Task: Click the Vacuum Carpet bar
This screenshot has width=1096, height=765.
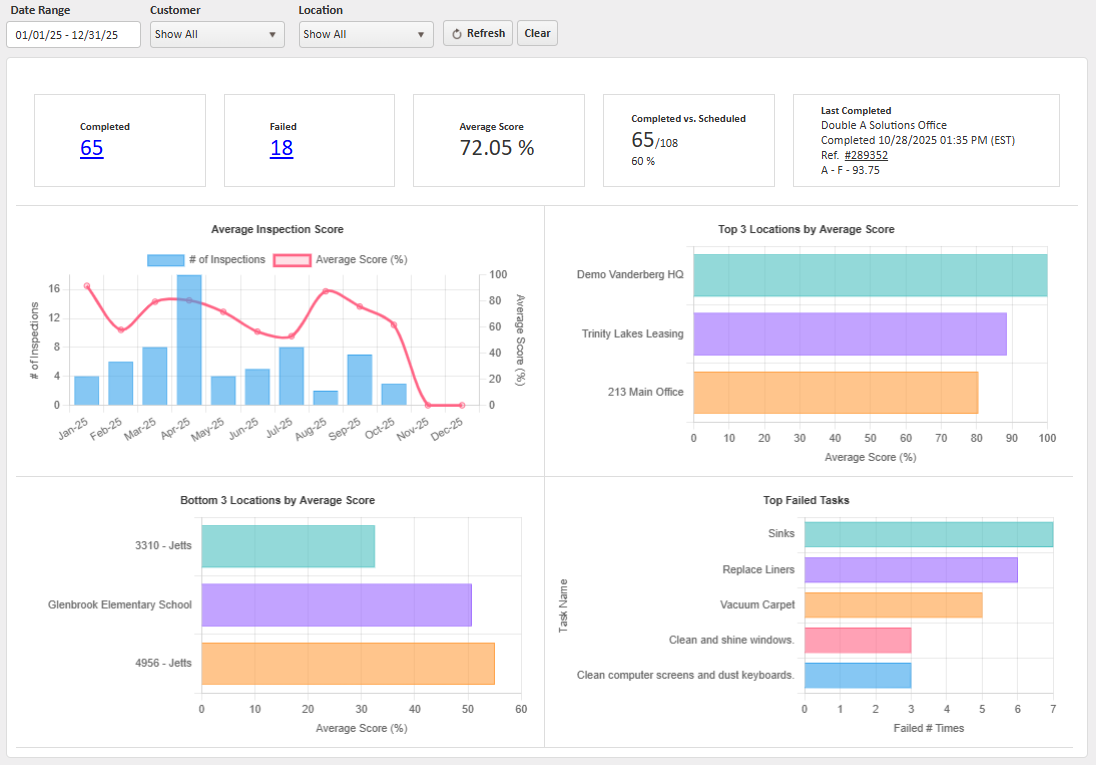Action: click(893, 605)
